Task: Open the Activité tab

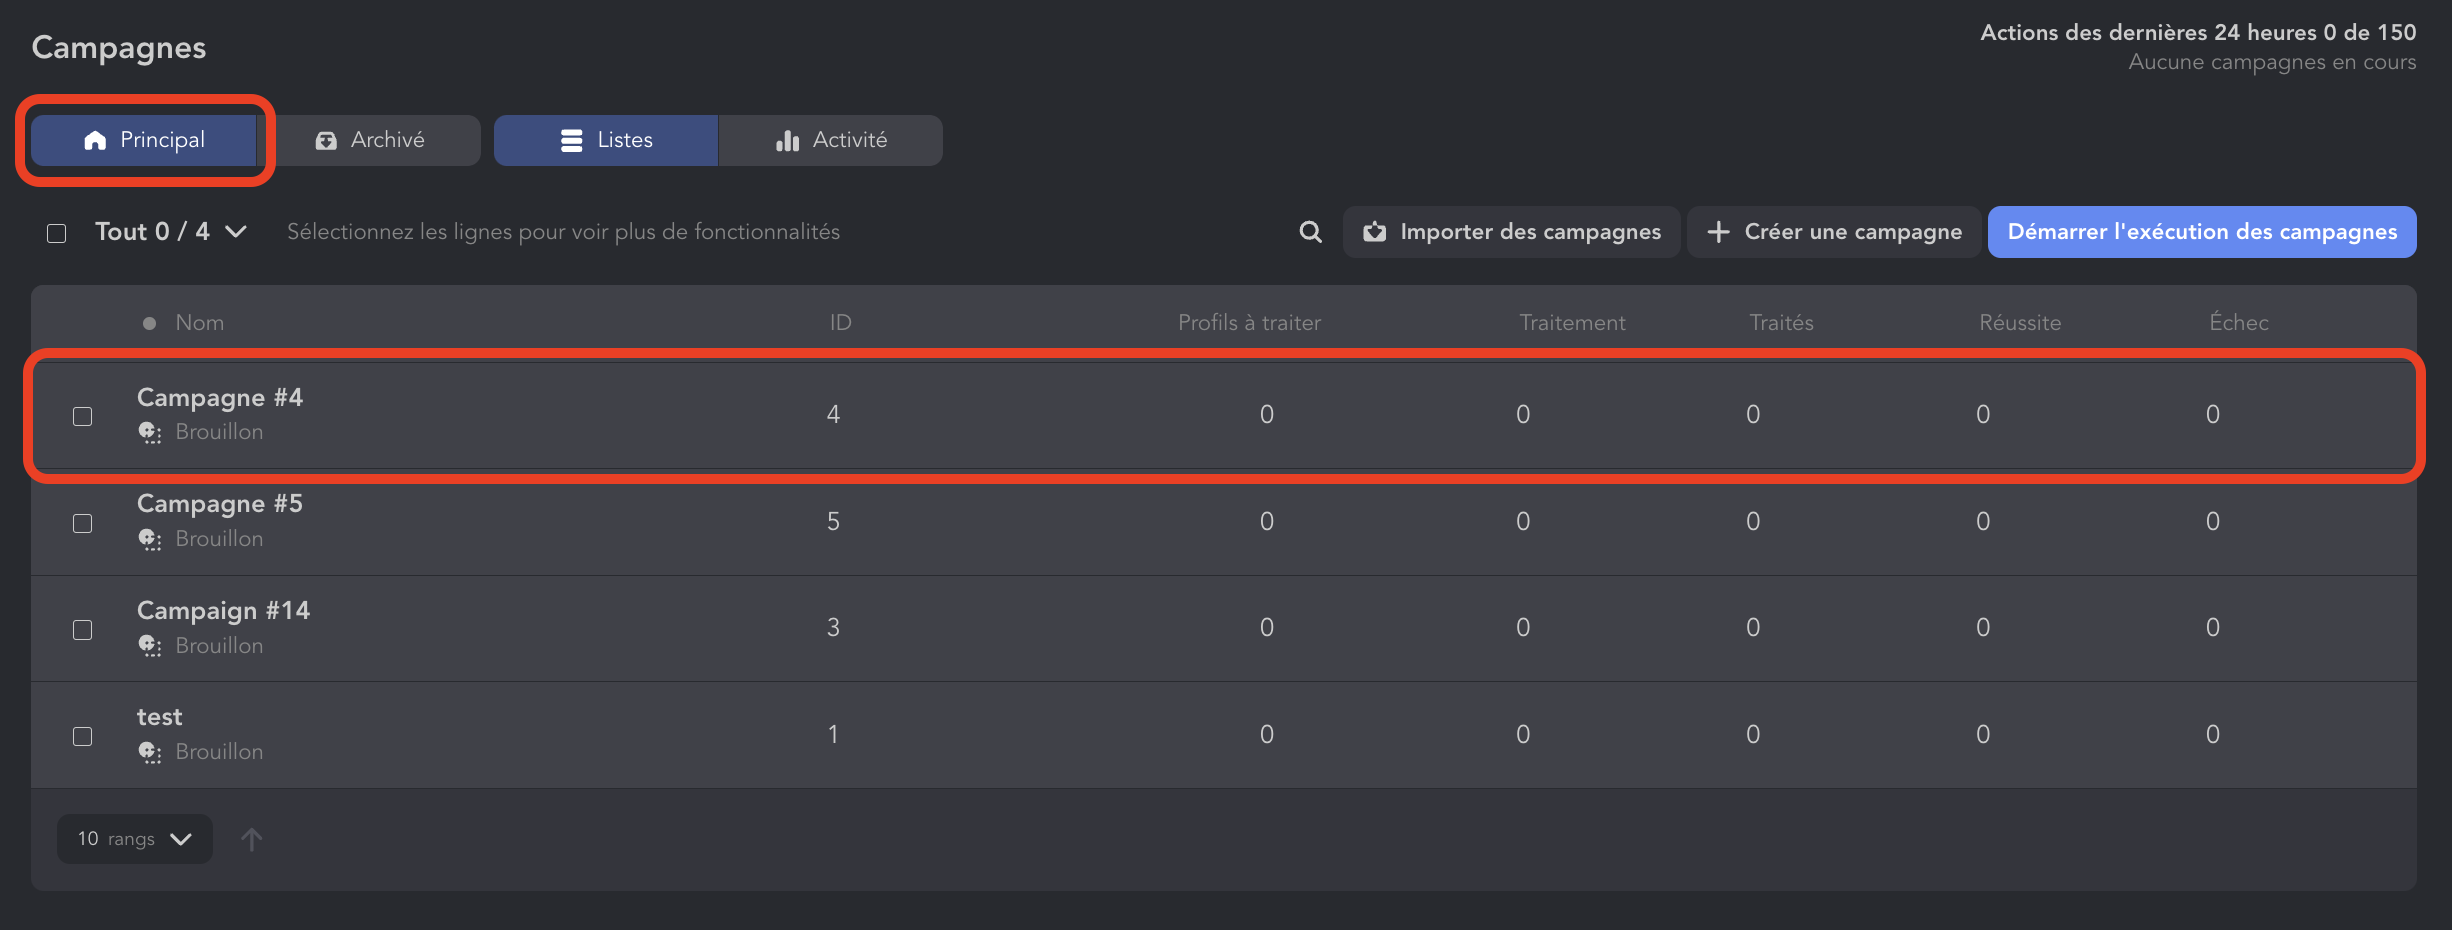Action: pyautogui.click(x=831, y=141)
